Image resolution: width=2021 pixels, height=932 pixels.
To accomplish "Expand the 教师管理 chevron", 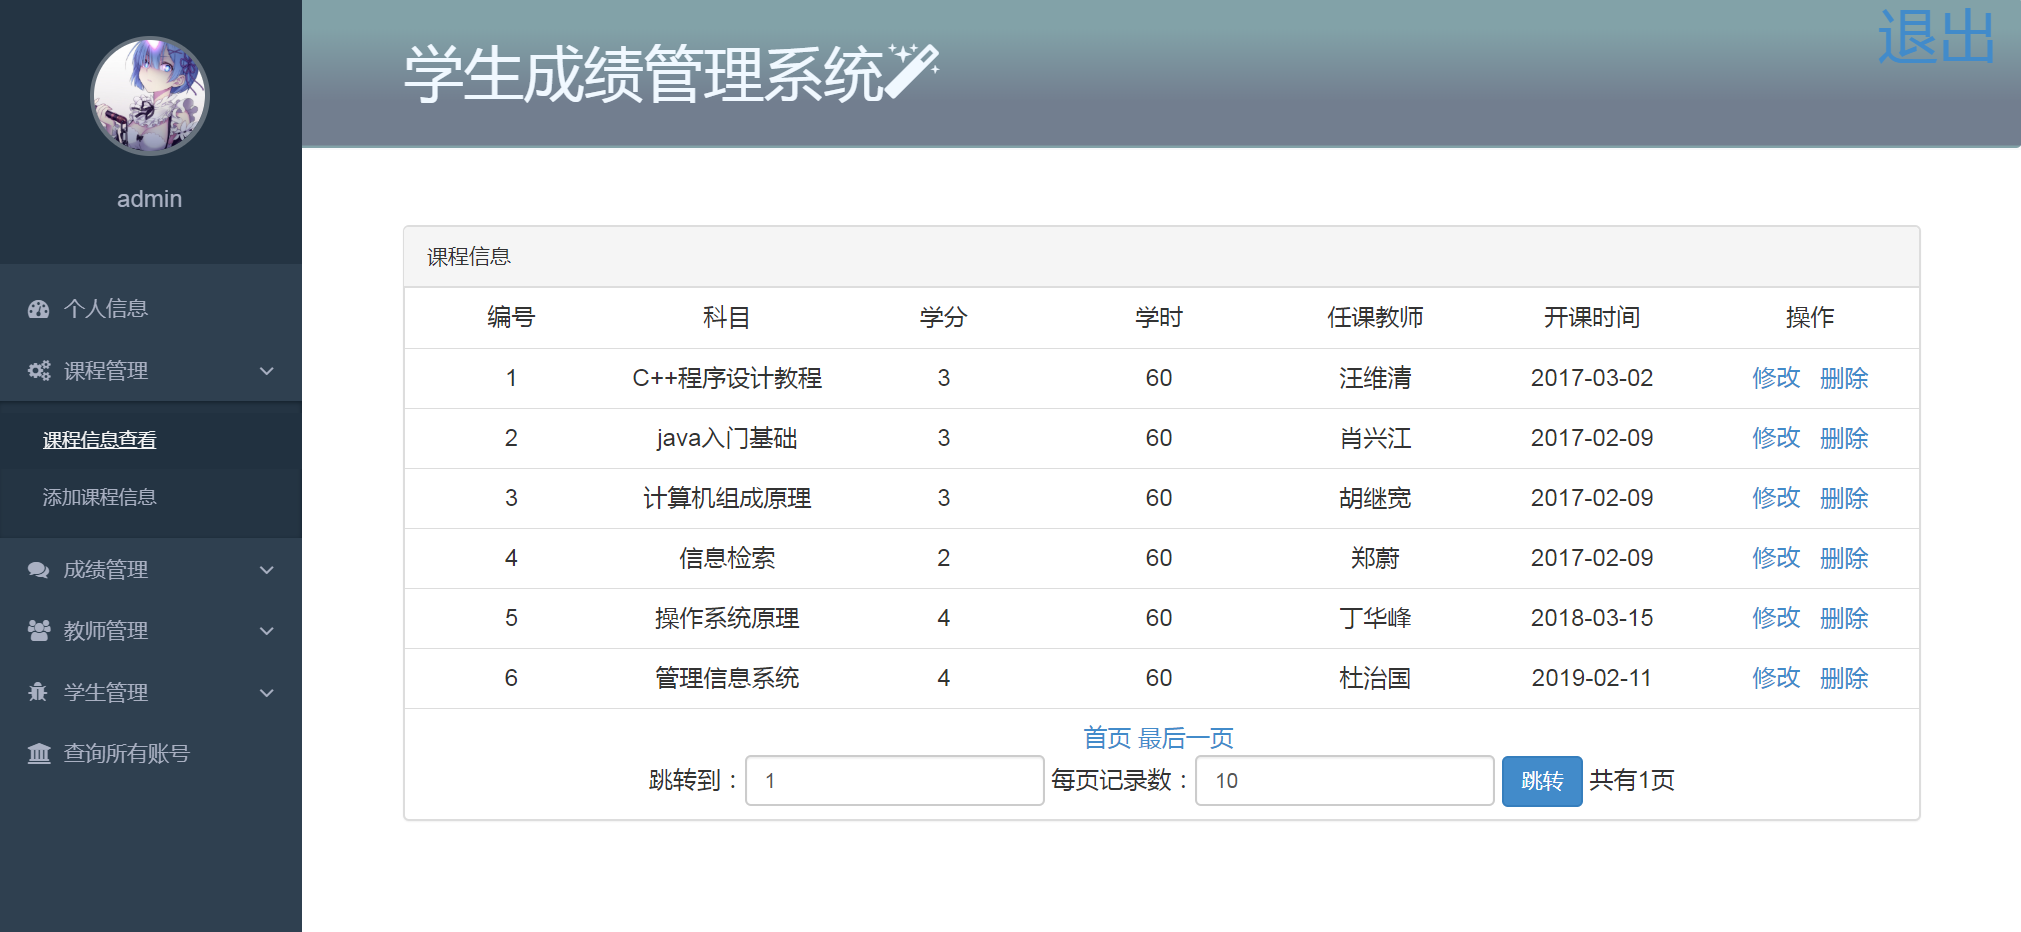I will [267, 631].
